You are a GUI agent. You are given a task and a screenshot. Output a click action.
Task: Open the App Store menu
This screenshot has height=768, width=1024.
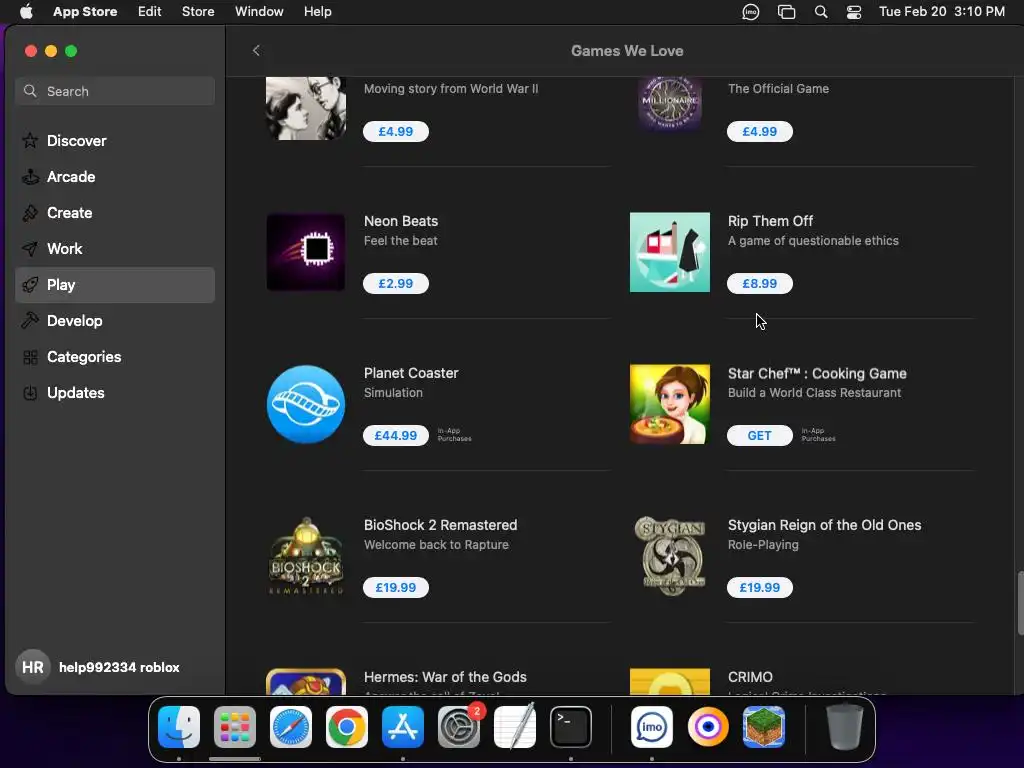85,12
